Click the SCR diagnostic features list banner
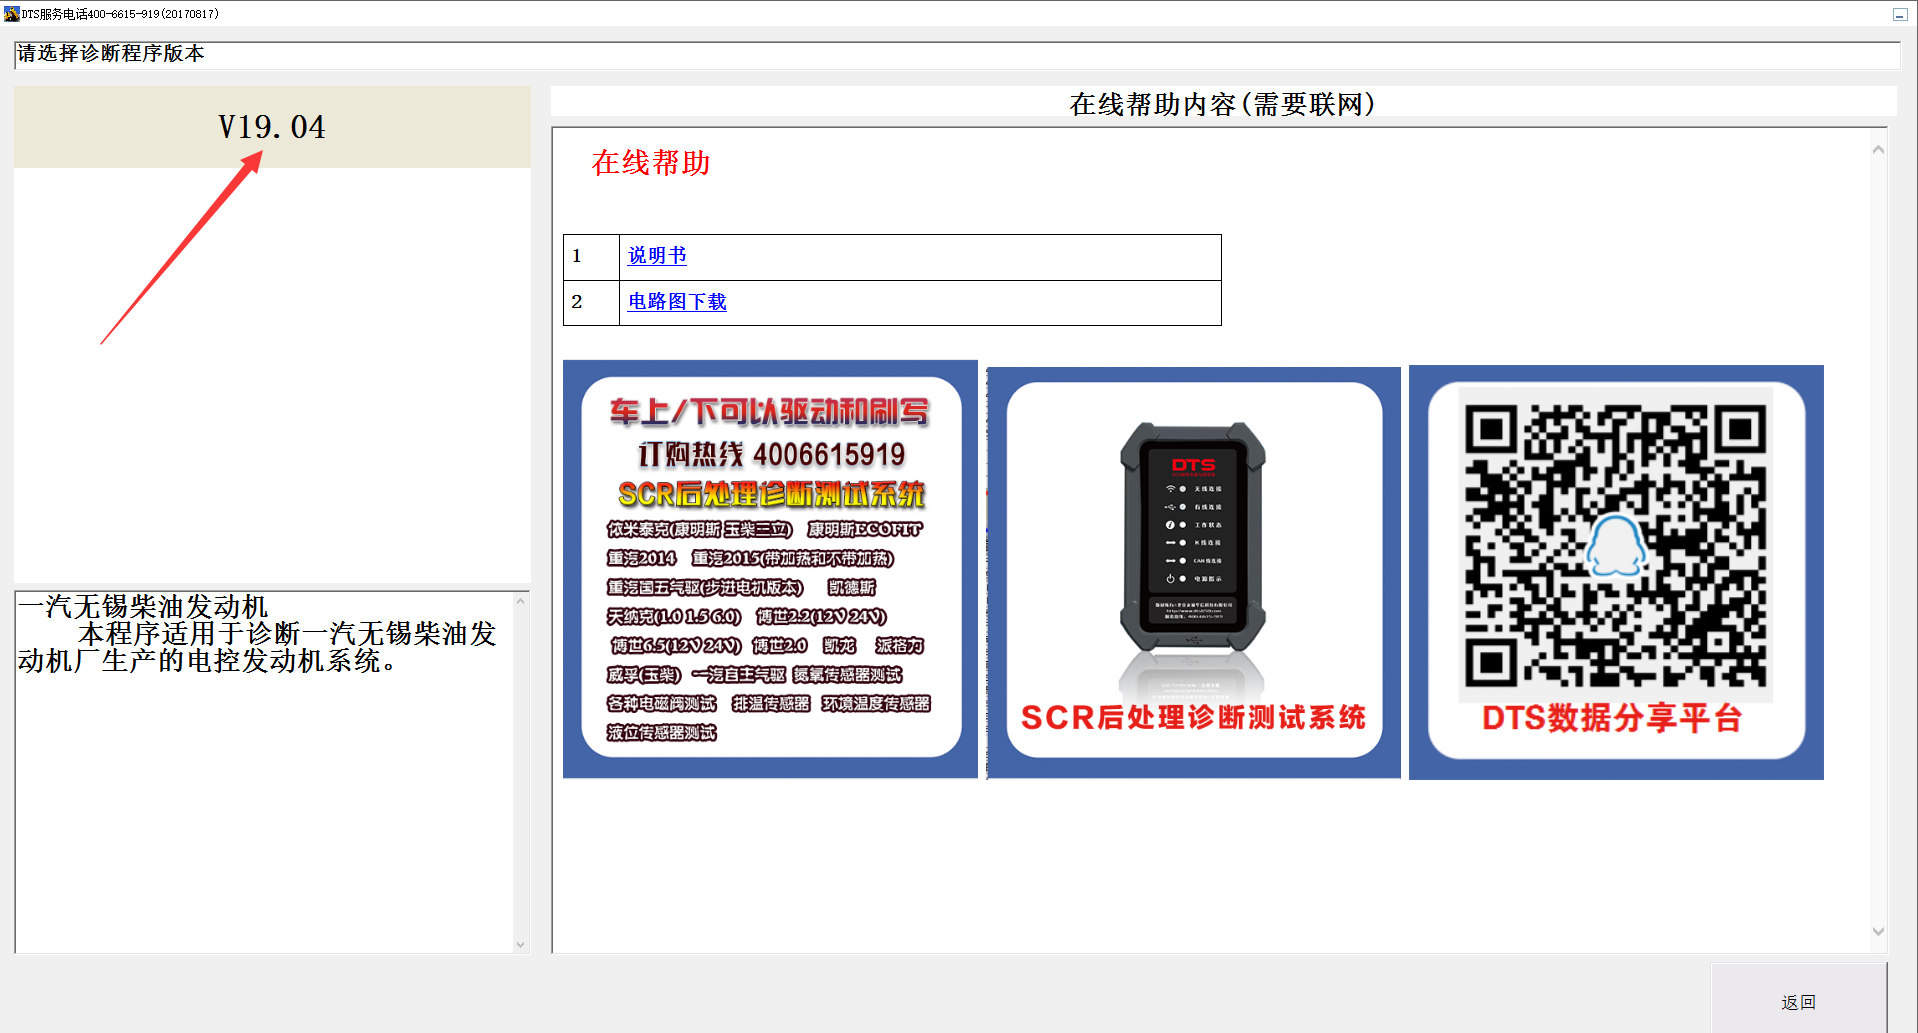1918x1033 pixels. pos(770,569)
